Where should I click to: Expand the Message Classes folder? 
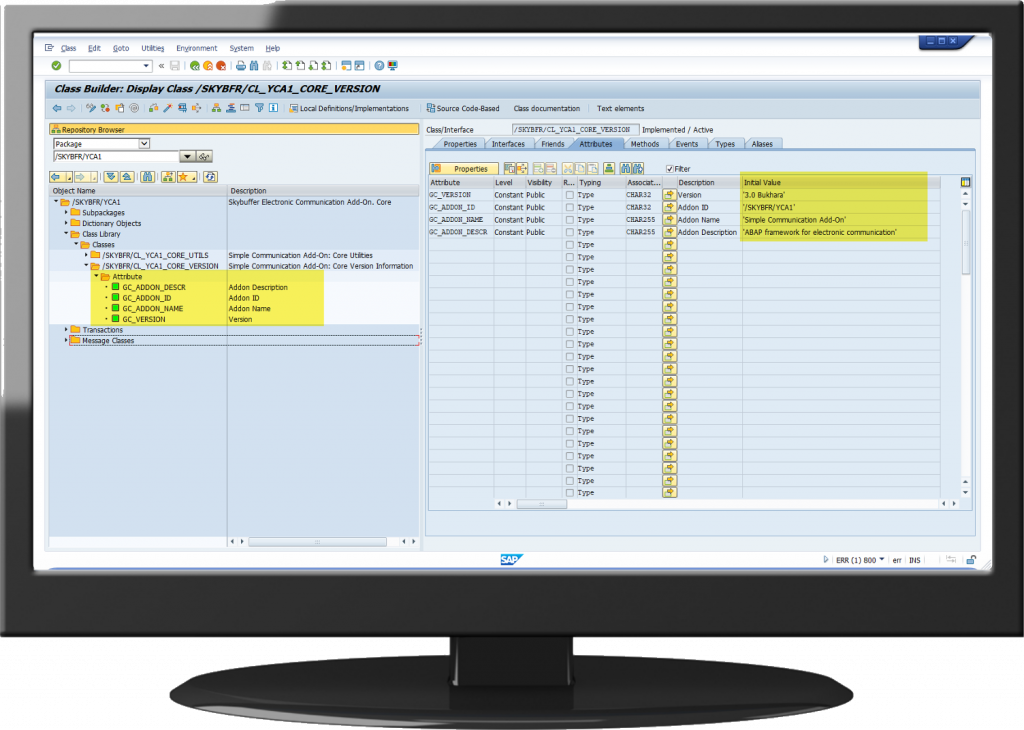point(66,340)
